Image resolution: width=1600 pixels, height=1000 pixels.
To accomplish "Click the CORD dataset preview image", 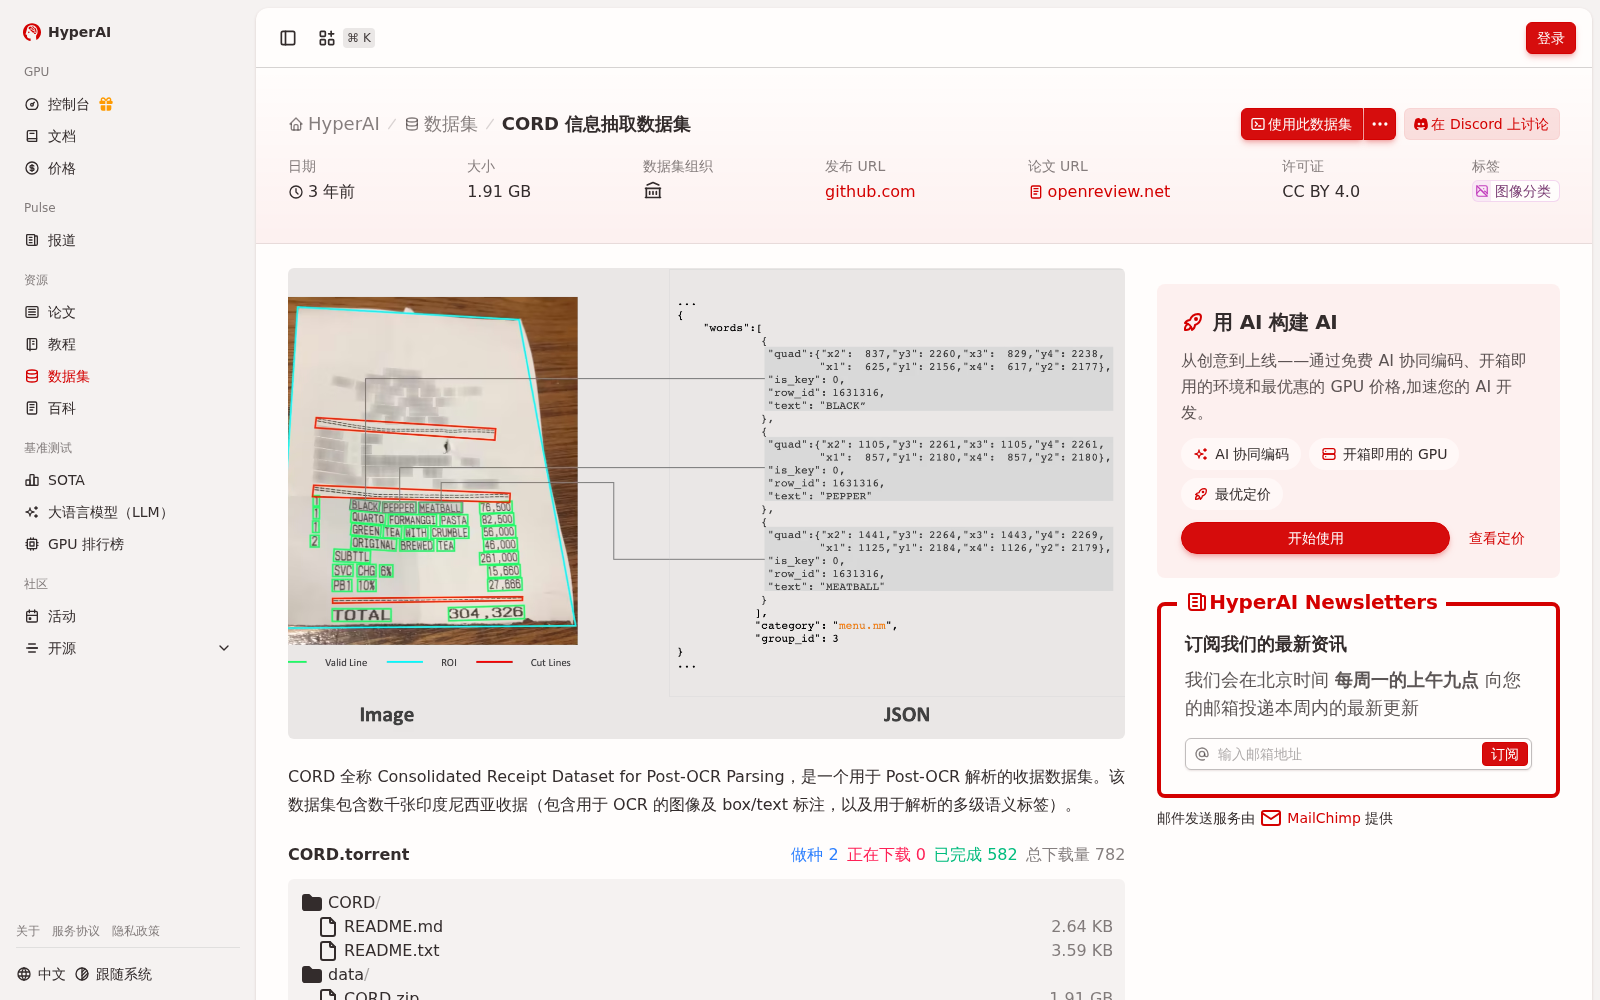I will pyautogui.click(x=706, y=503).
